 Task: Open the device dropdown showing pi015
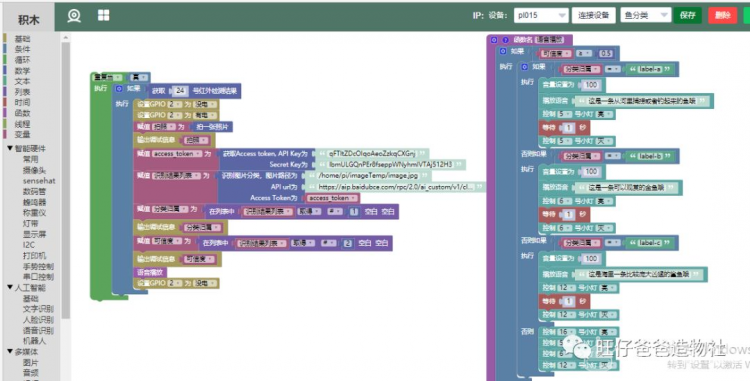[x=541, y=15]
